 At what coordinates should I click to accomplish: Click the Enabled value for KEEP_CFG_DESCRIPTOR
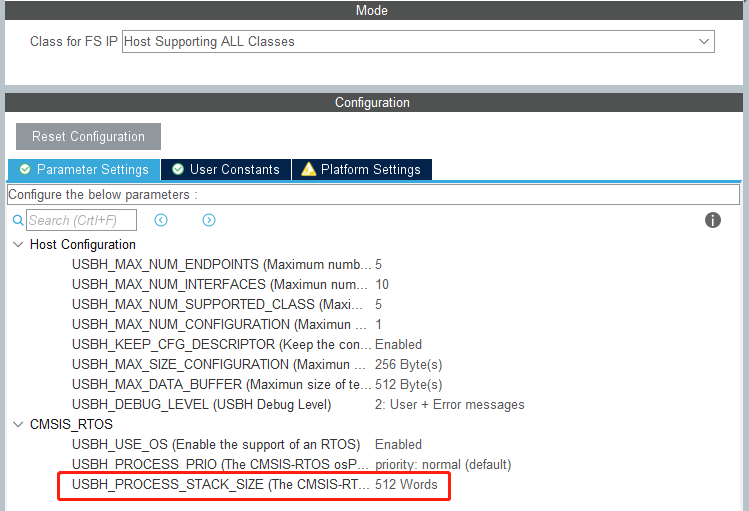pyautogui.click(x=398, y=345)
